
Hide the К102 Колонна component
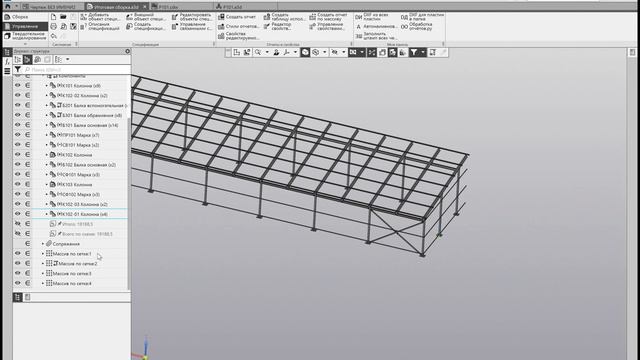point(18,154)
